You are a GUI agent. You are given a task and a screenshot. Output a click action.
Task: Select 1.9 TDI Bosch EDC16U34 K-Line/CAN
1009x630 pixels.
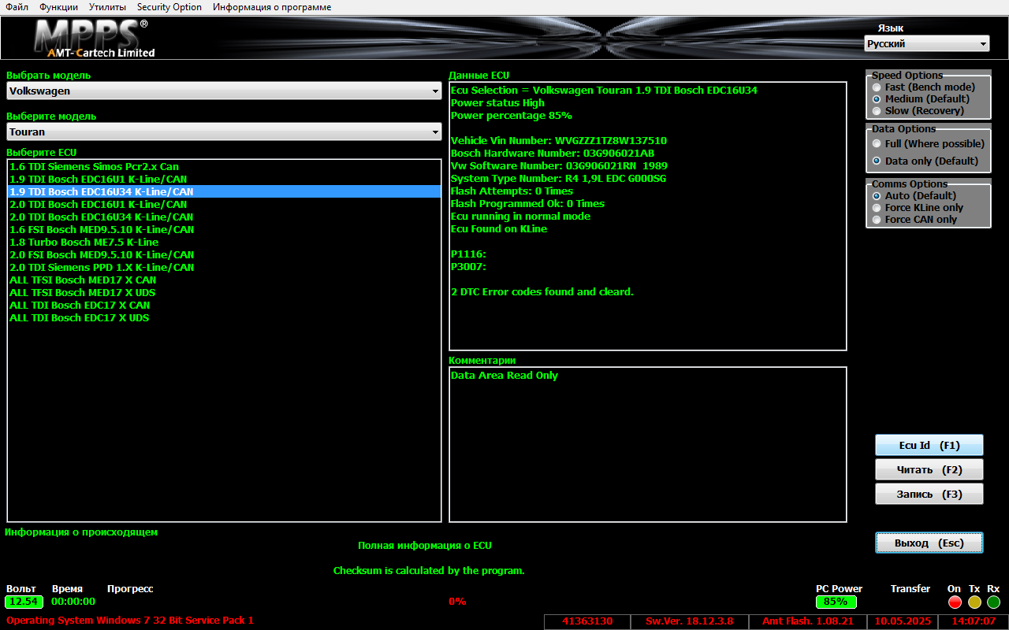pyautogui.click(x=224, y=192)
